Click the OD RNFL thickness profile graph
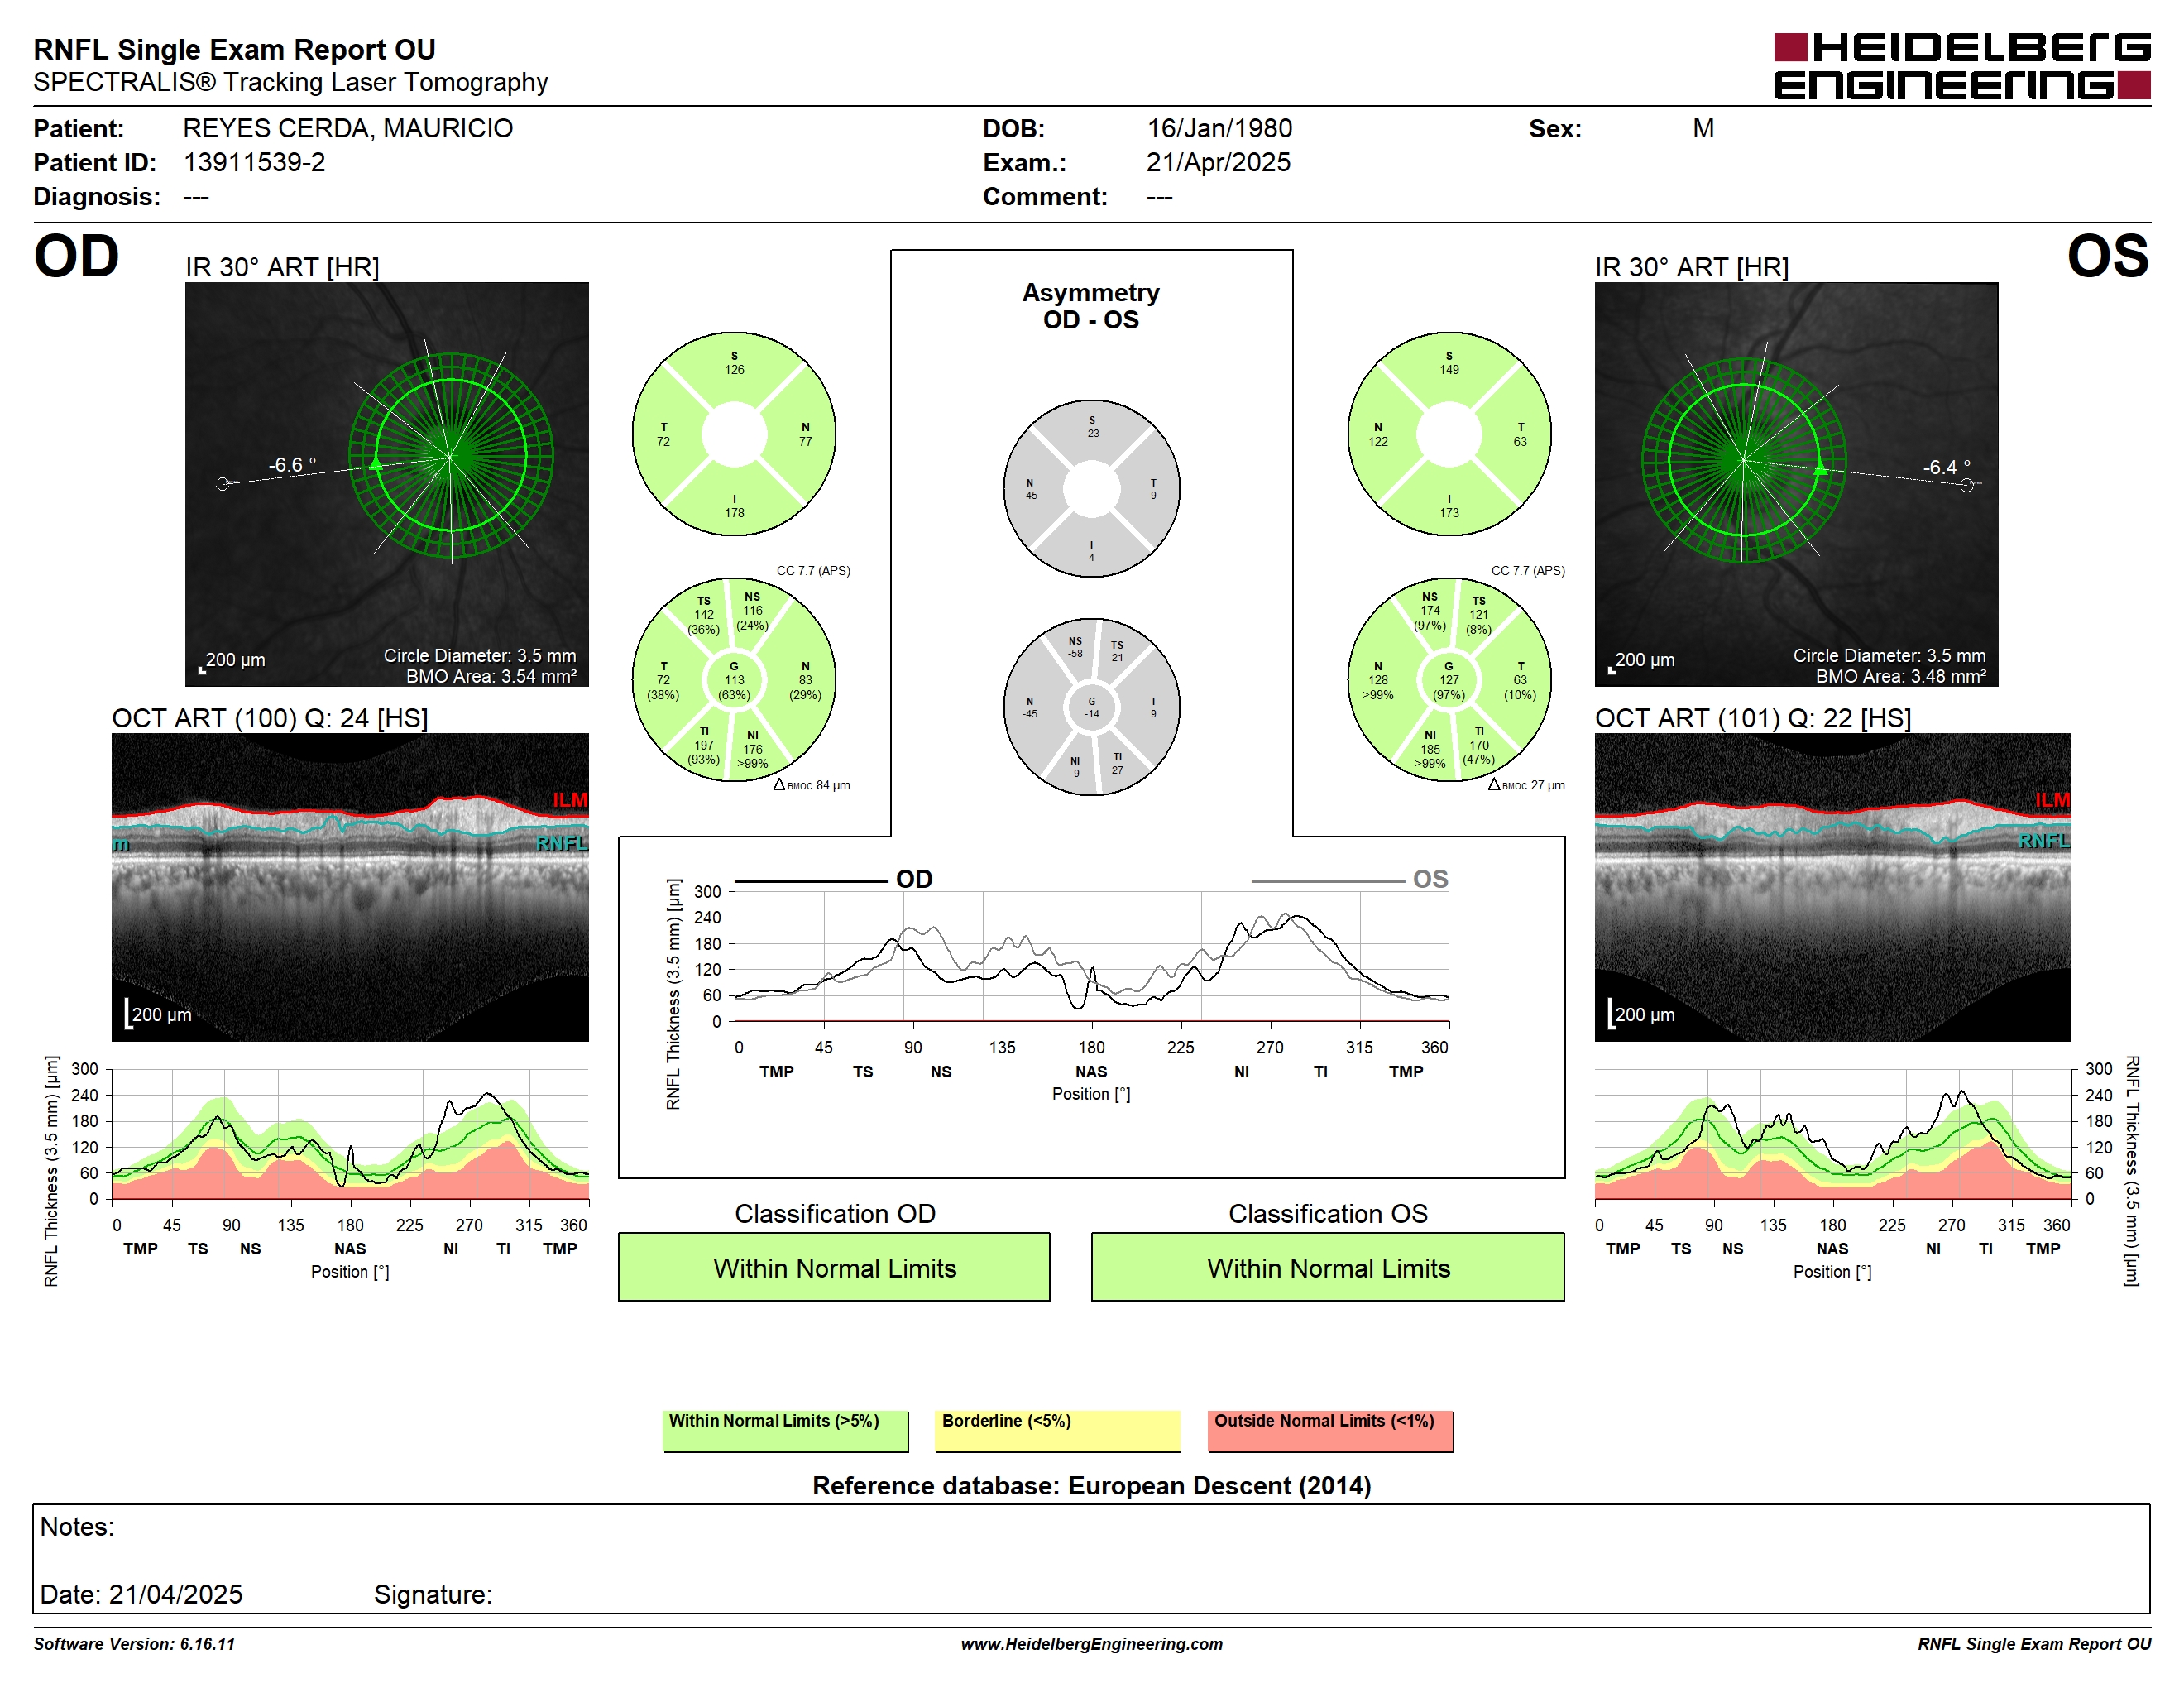2184x1688 pixels. click(x=350, y=1134)
